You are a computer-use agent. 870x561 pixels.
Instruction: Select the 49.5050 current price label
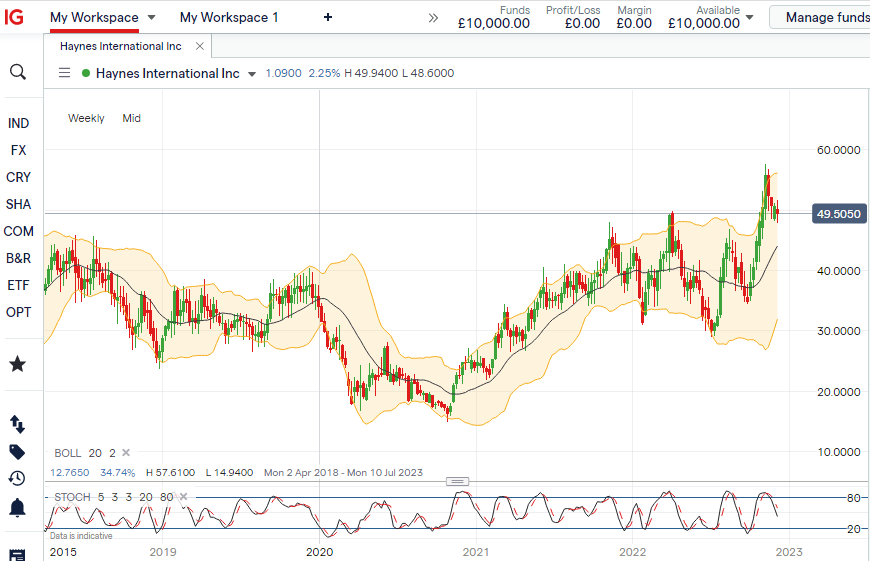click(x=838, y=214)
